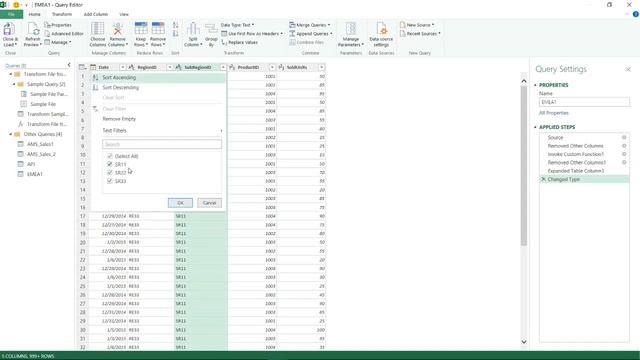Open the Manage query dropdown
This screenshot has width=640, height=360.
[x=58, y=42]
